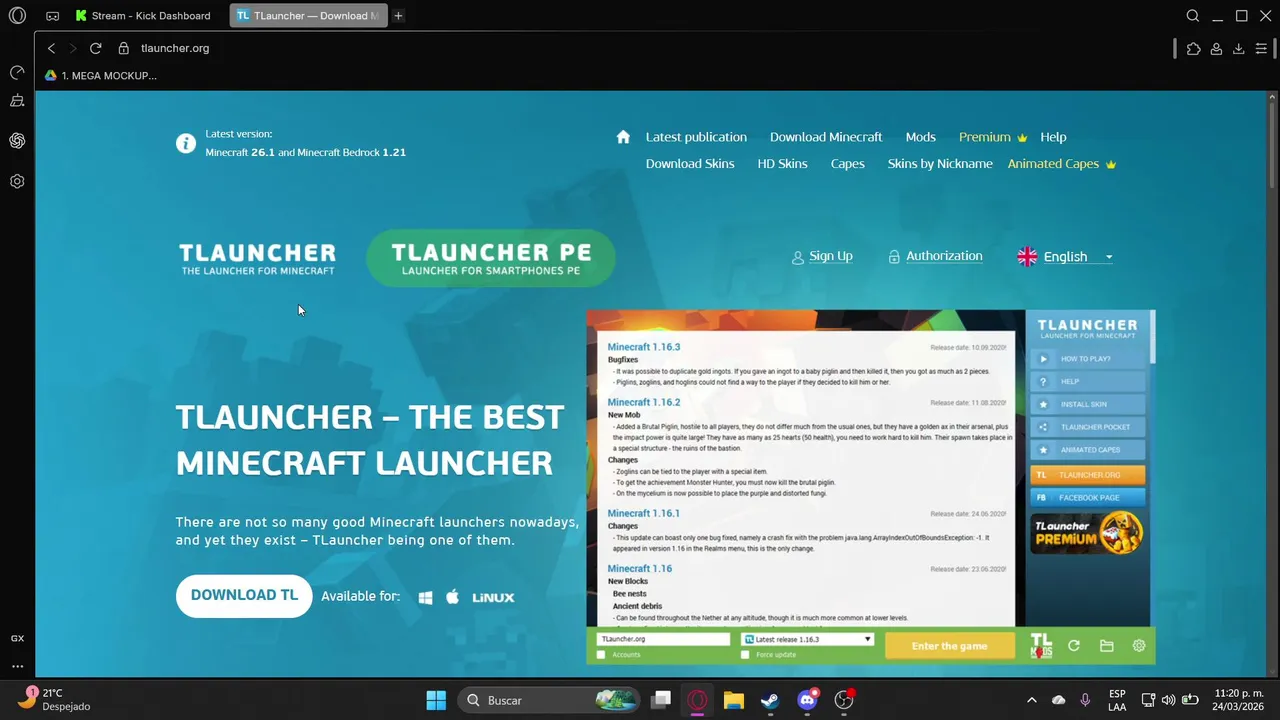The width and height of the screenshot is (1280, 720).
Task: Click the Latest version info icon
Action: click(186, 144)
